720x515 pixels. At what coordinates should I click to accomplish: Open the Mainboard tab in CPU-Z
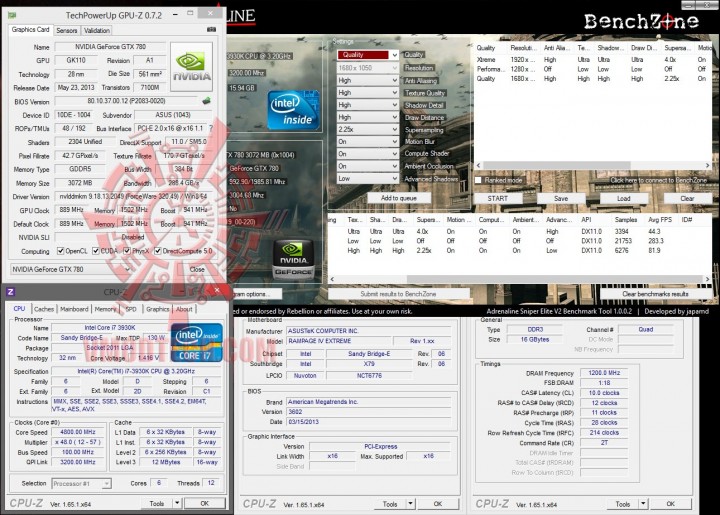(74, 309)
